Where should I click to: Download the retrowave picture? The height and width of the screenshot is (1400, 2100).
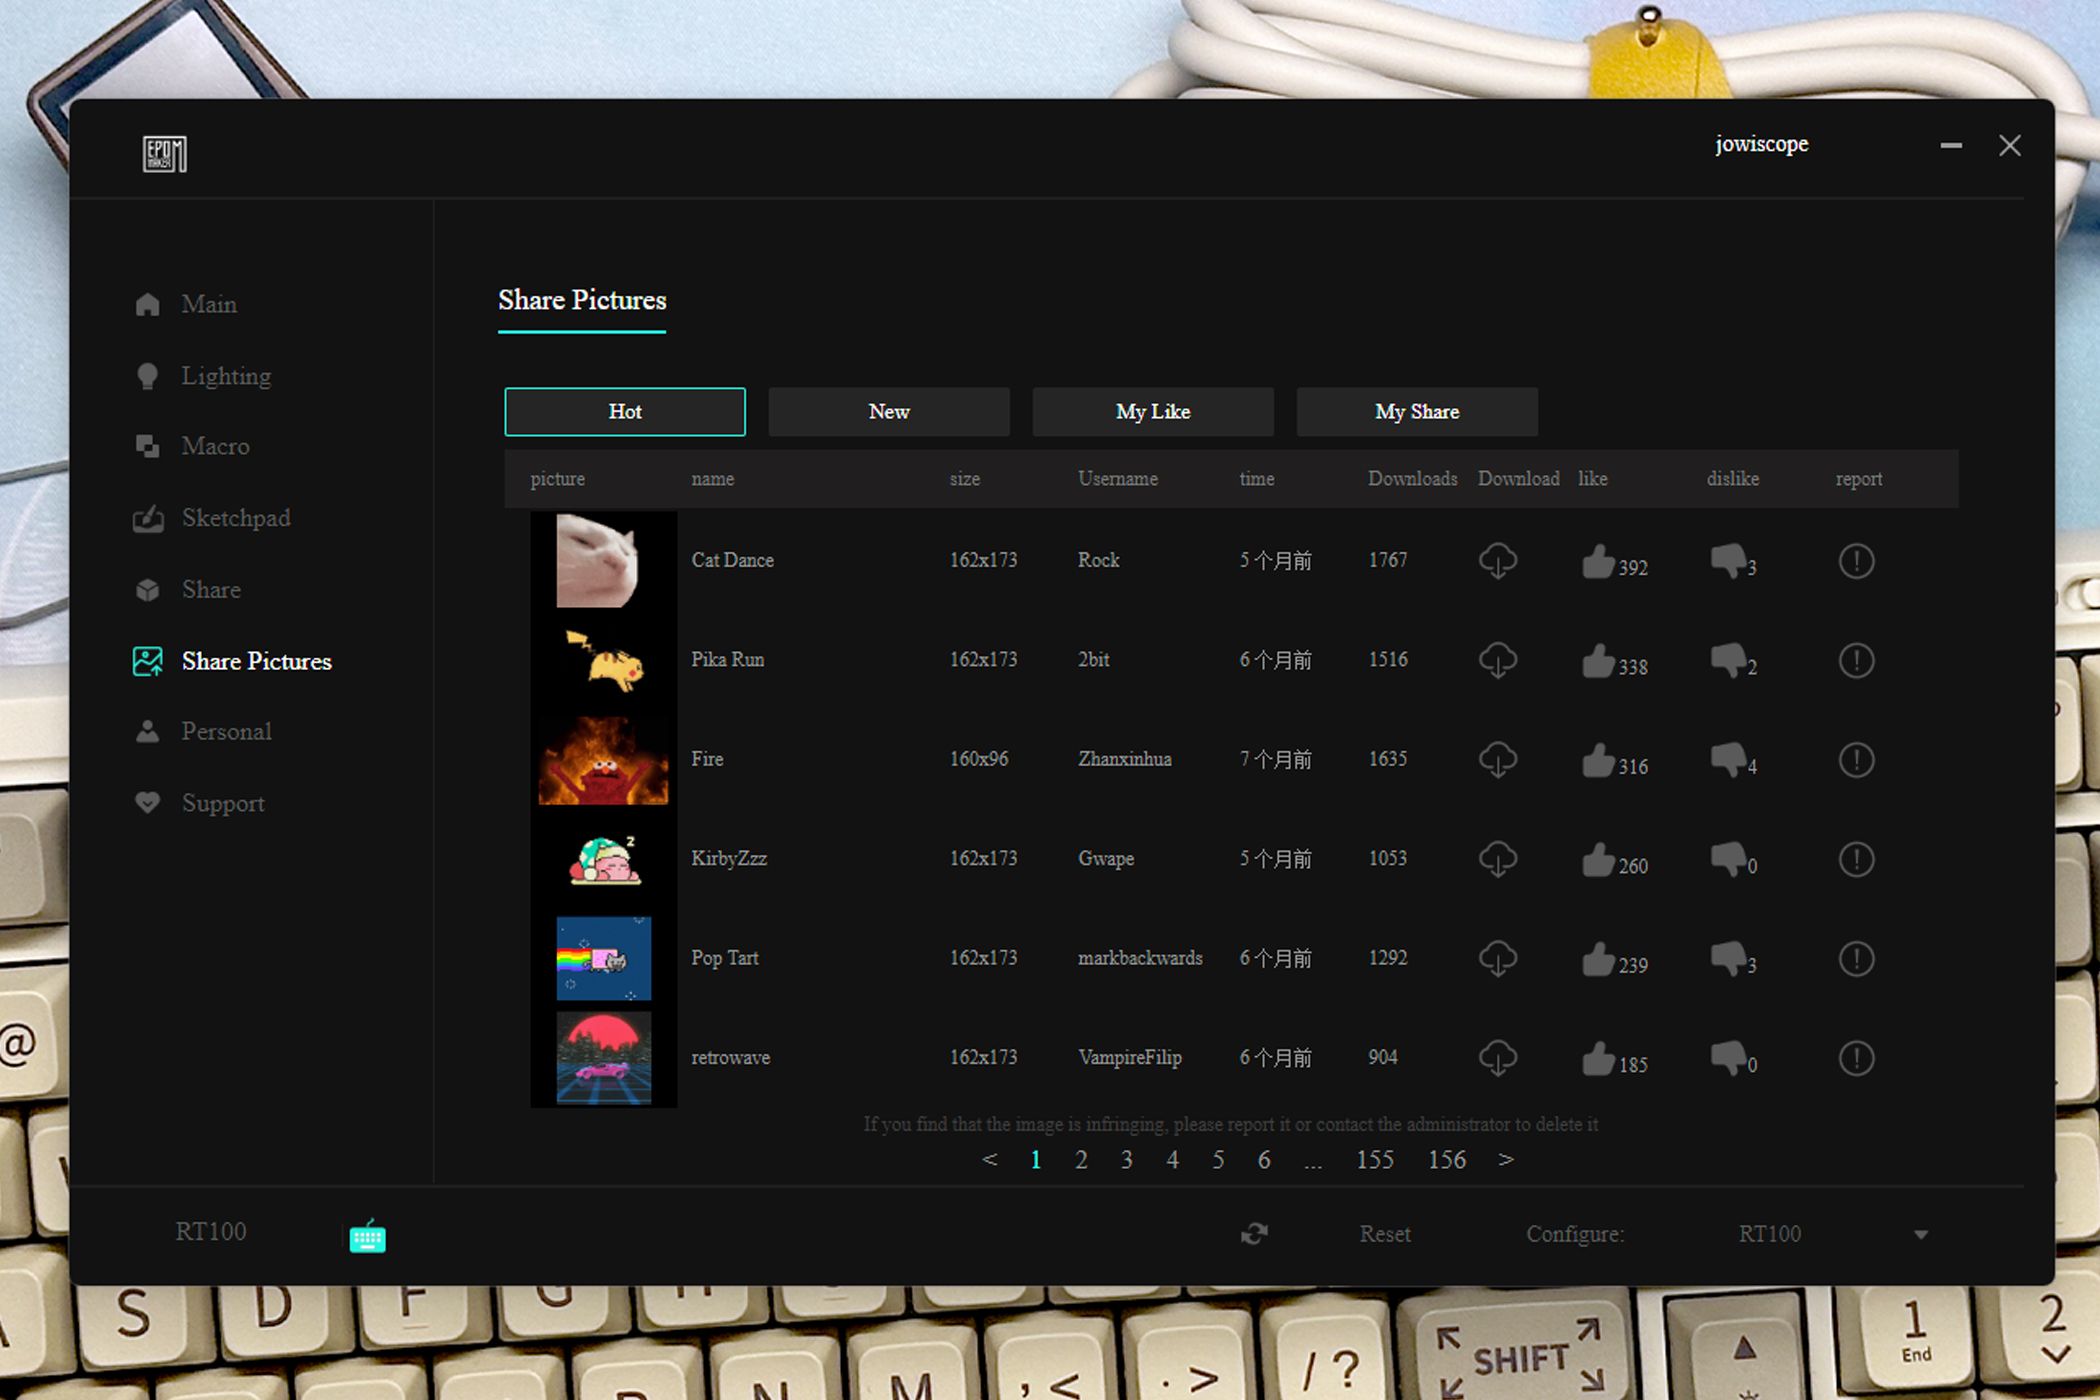[x=1497, y=1058]
